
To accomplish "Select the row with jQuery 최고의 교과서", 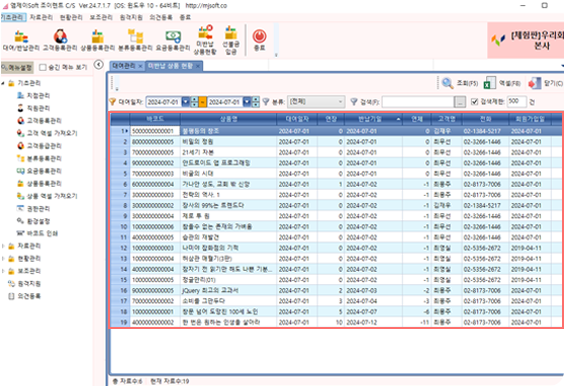I will pos(335,290).
